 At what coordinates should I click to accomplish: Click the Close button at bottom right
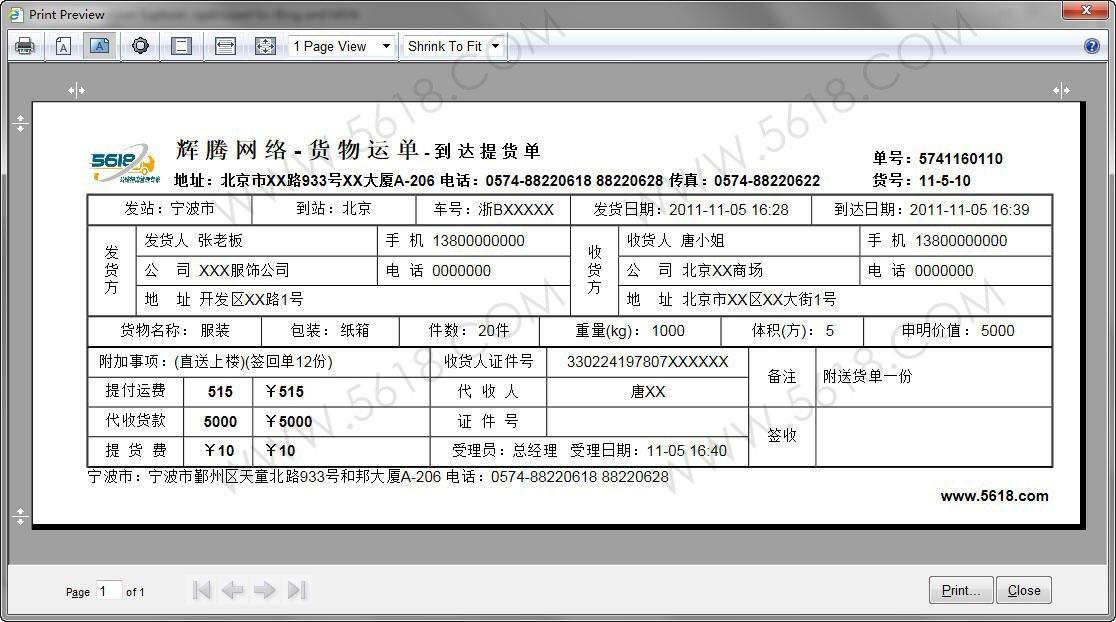[x=1024, y=590]
